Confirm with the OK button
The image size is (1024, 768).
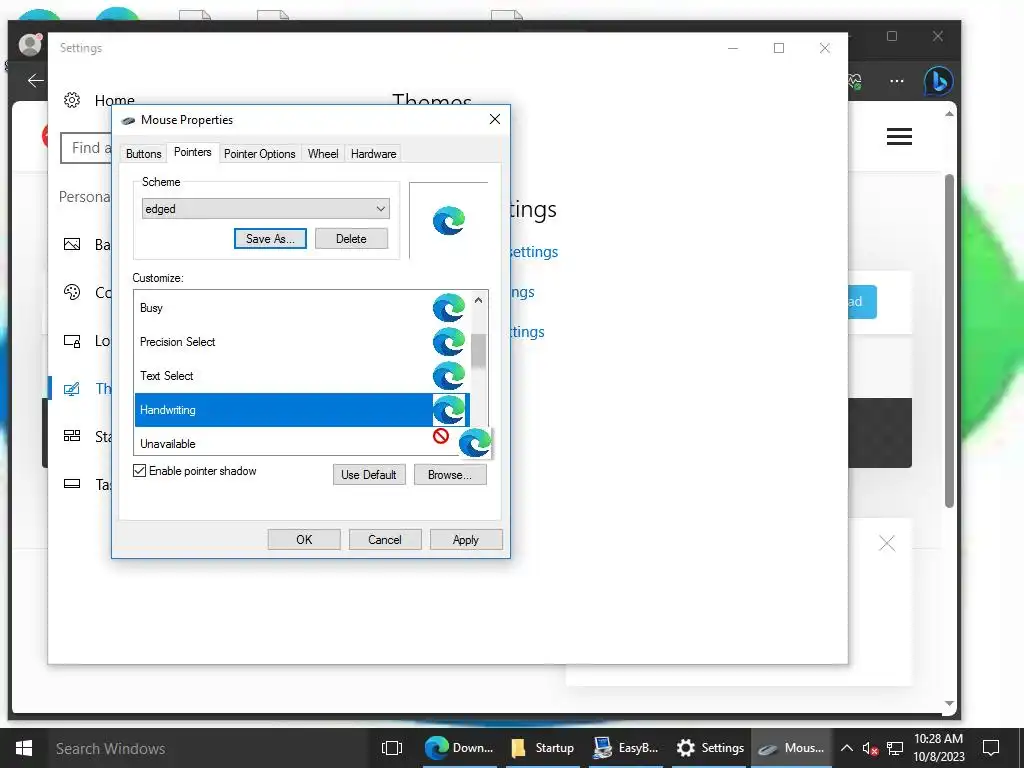pos(304,539)
